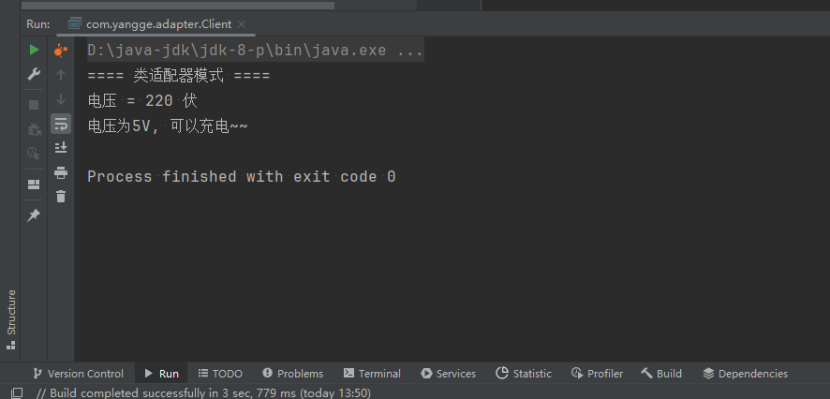
Task: Click the attach debugger bug icon
Action: [x=34, y=129]
